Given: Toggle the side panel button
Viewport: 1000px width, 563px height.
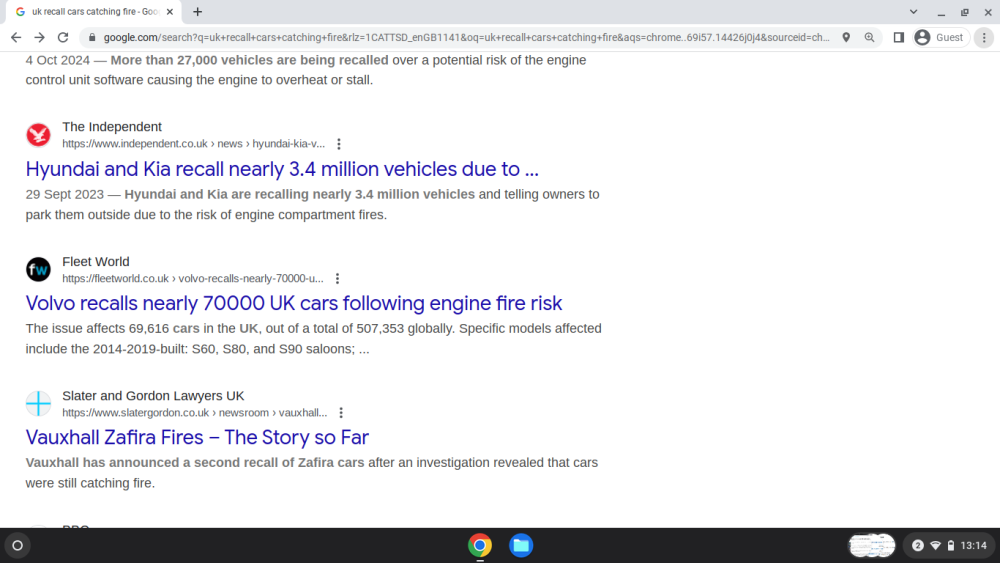Looking at the screenshot, I should (899, 38).
